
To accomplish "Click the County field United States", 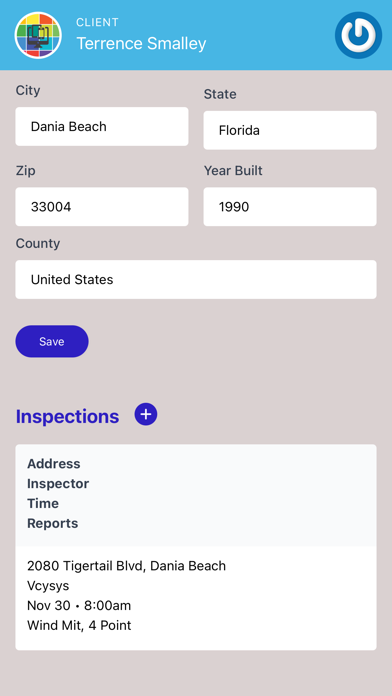I will click(x=196, y=279).
